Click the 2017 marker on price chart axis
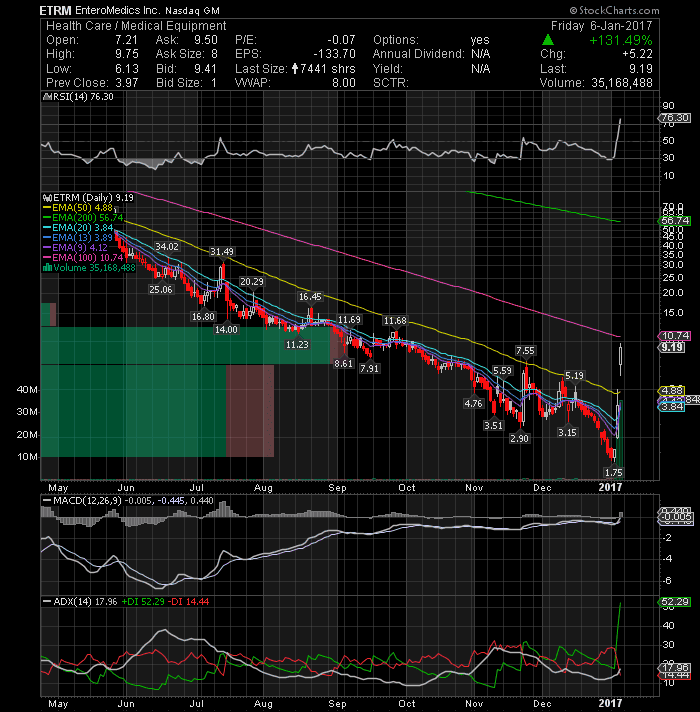This screenshot has height=712, width=700. [x=610, y=487]
